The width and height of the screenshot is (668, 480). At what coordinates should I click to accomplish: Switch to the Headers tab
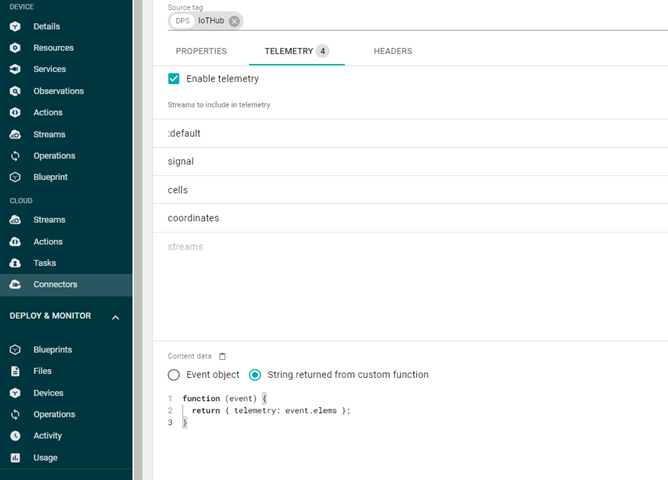[x=393, y=51]
